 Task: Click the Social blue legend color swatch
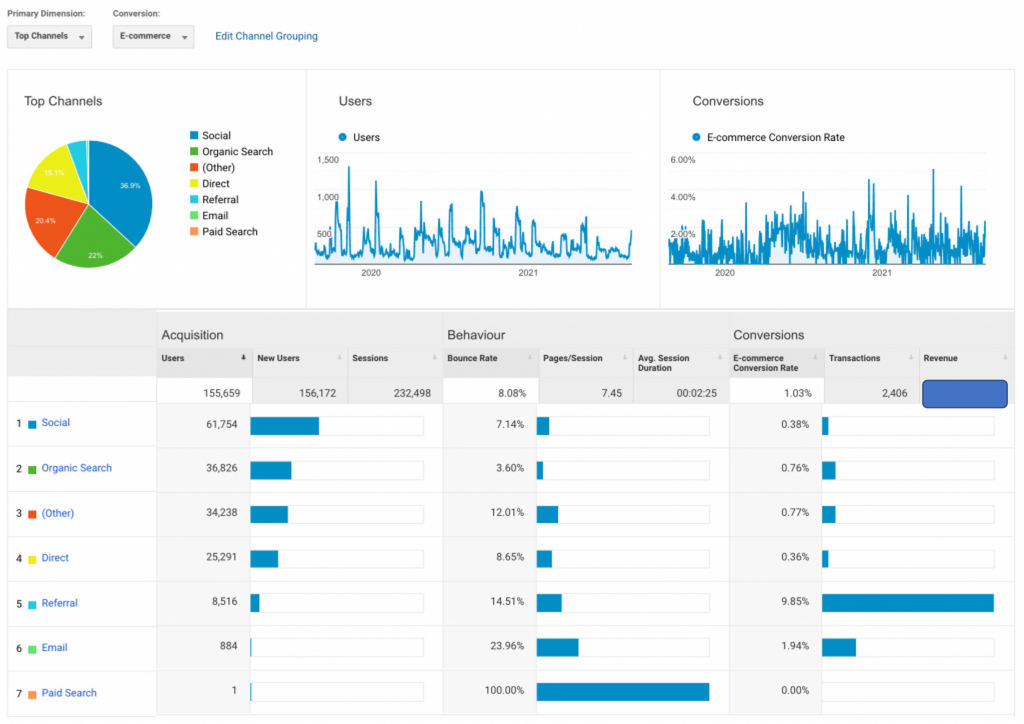(x=194, y=136)
